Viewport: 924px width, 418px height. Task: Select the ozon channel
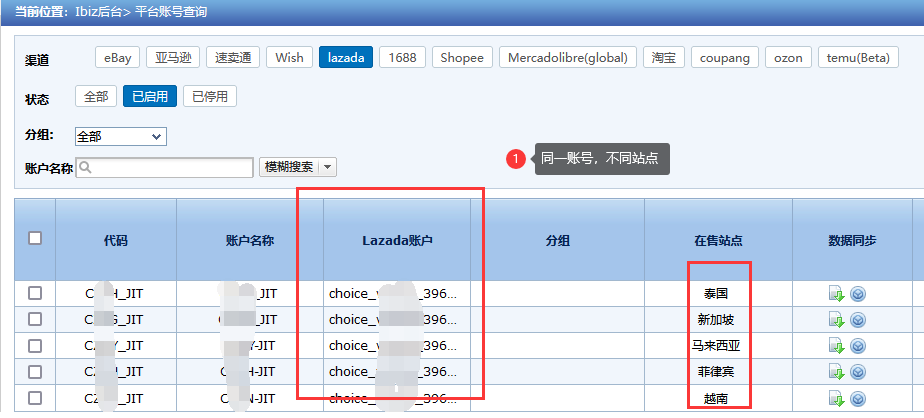(788, 57)
